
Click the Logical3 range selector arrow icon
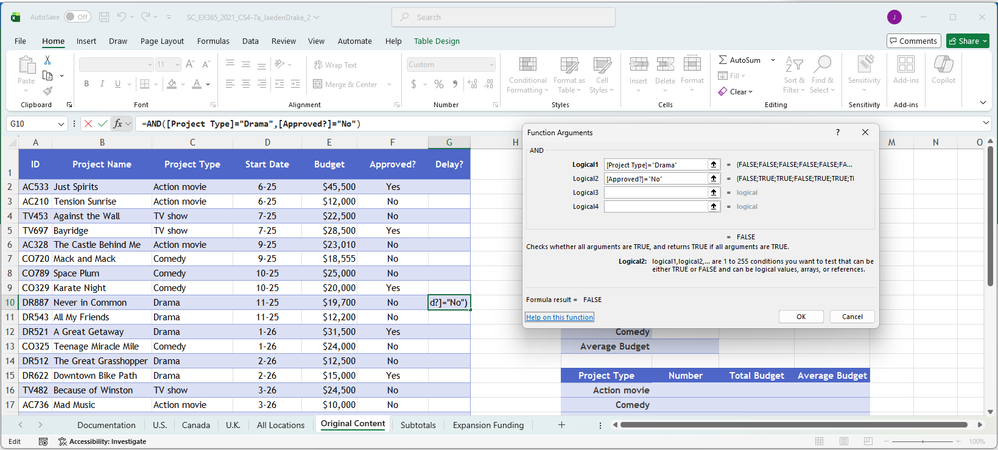pos(714,192)
